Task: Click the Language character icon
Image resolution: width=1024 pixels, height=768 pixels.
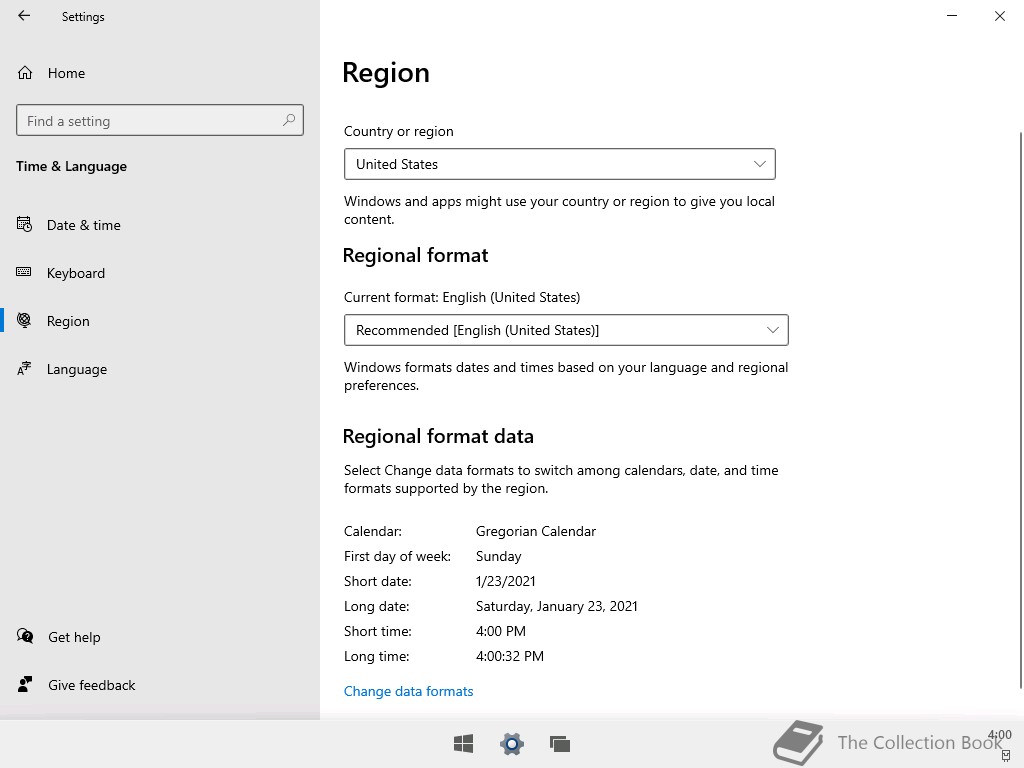Action: coord(24,368)
